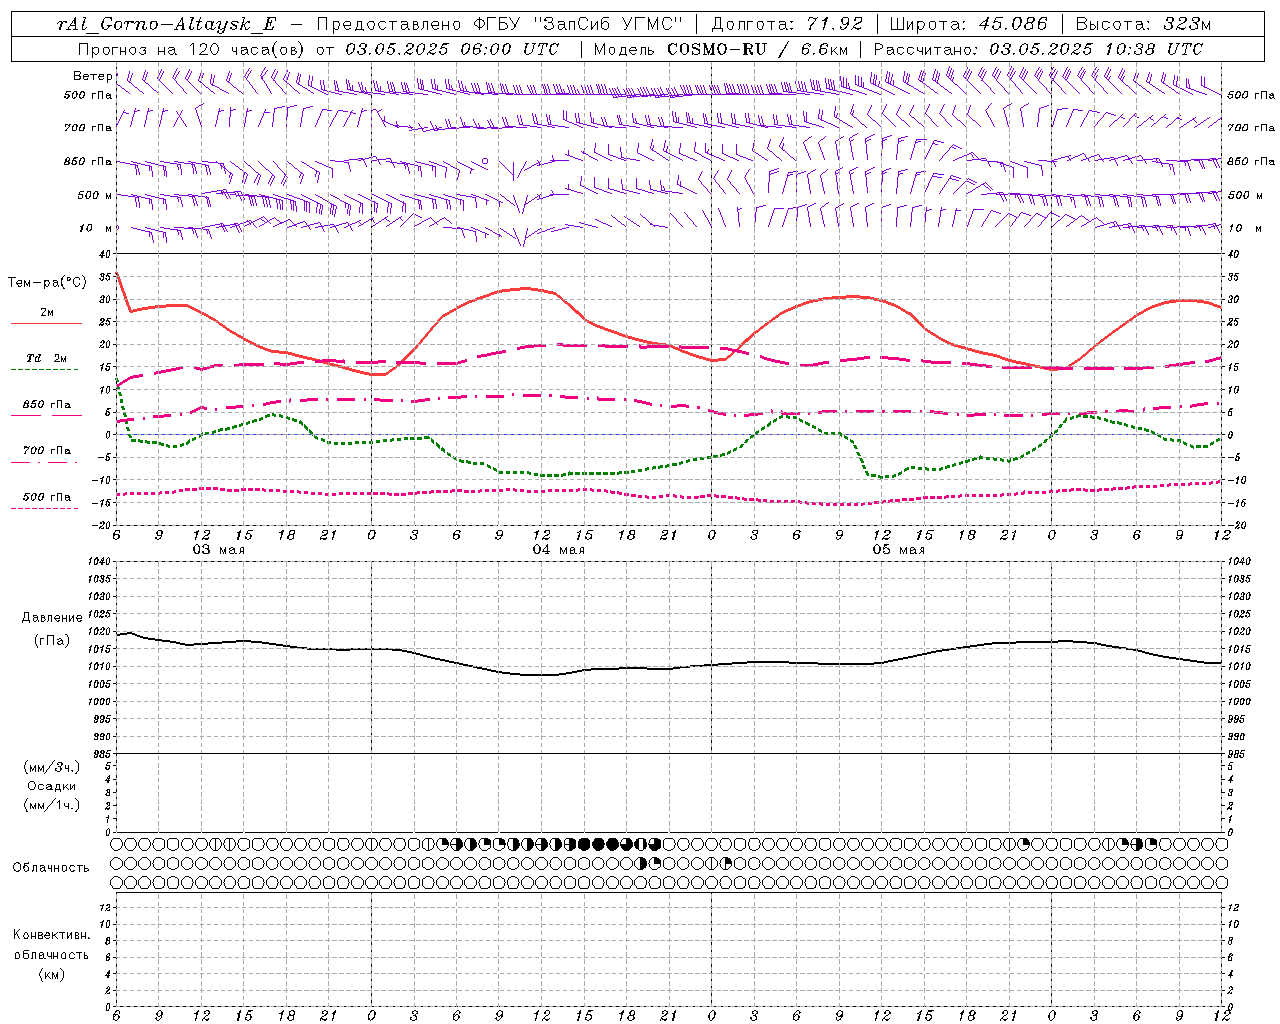This screenshot has height=1024, width=1280.
Task: Click the 05 мая date label
Action: (x=898, y=550)
